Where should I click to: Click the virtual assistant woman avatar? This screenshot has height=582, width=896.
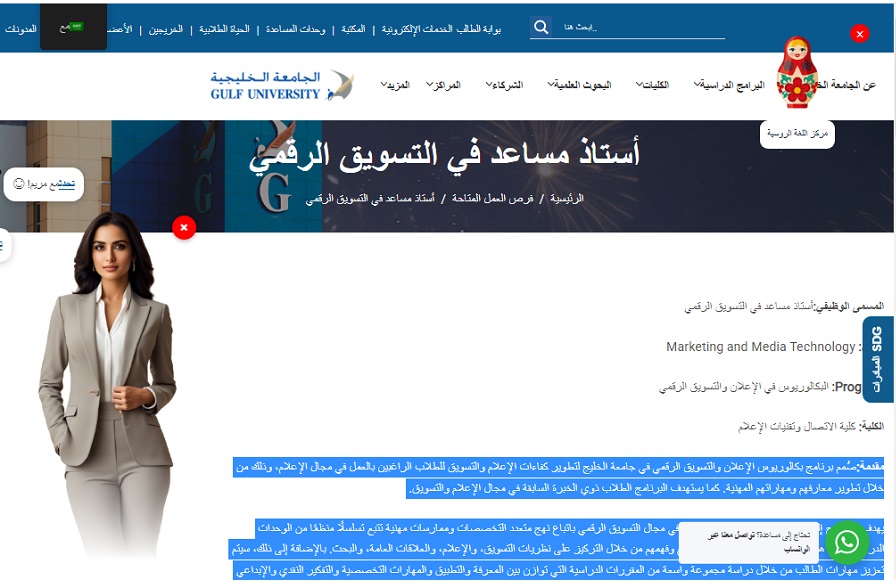105,390
